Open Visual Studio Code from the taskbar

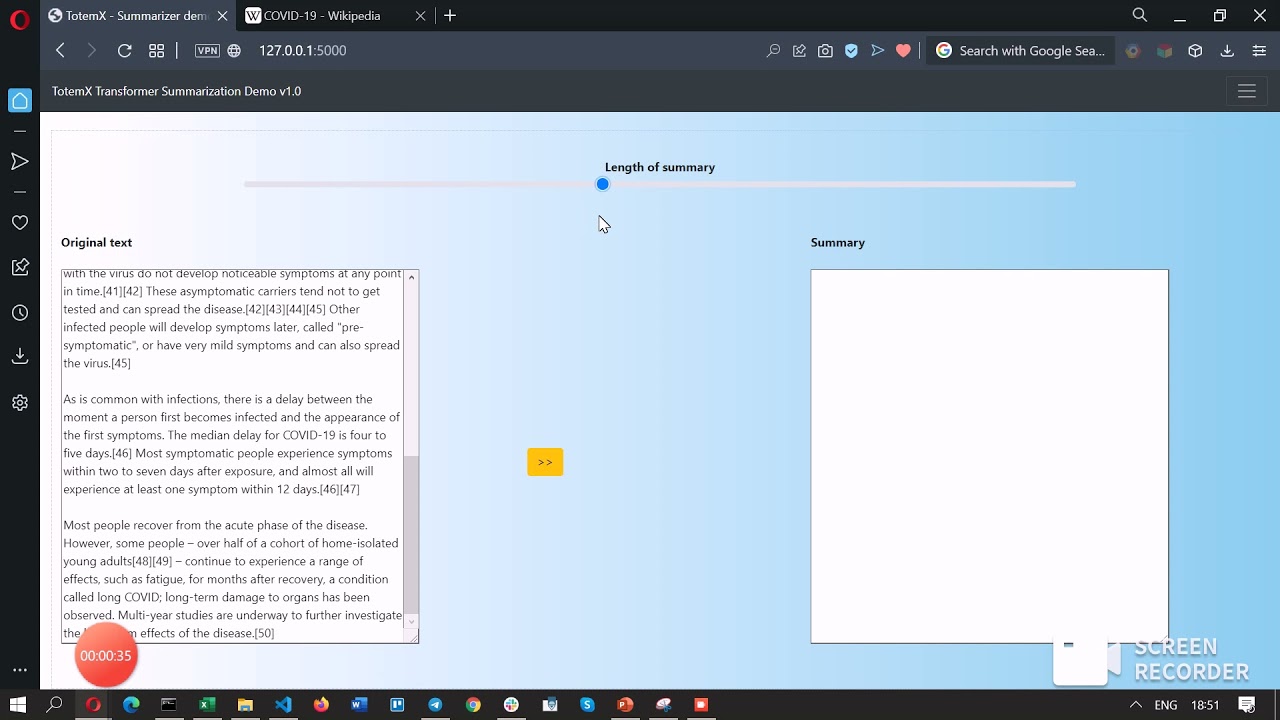pos(283,705)
